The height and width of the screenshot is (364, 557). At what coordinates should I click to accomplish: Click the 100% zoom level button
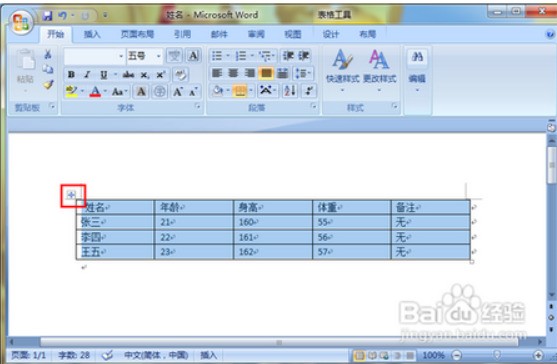433,355
